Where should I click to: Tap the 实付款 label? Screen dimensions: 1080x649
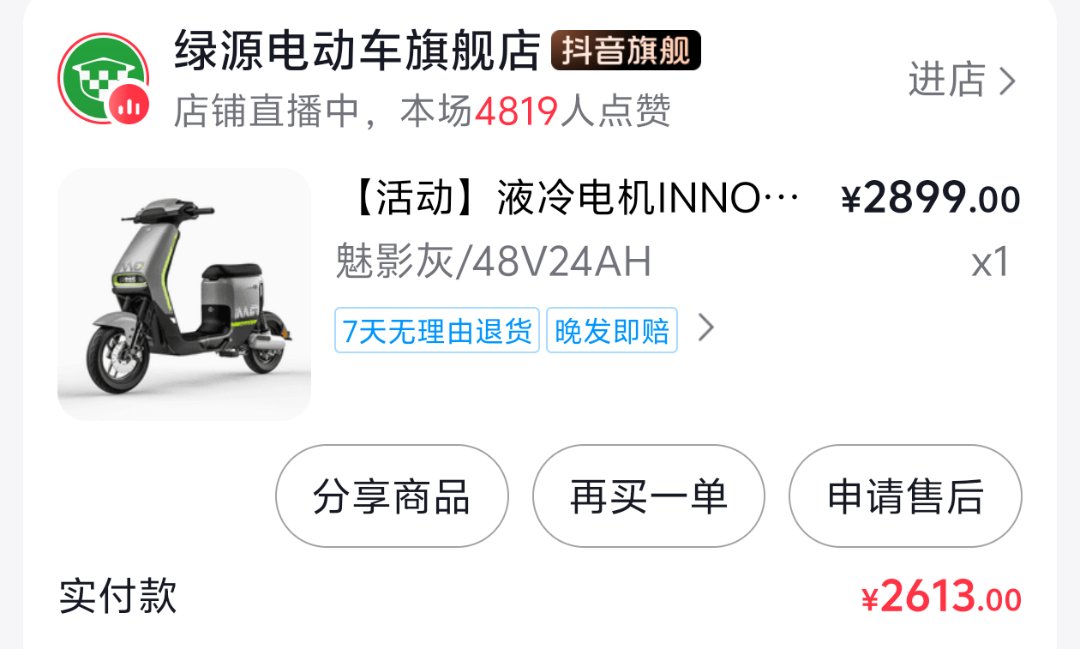pos(118,596)
